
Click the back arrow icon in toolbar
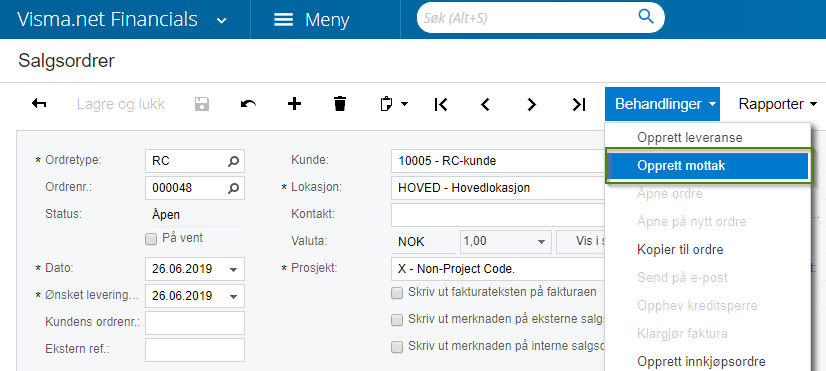pyautogui.click(x=39, y=103)
